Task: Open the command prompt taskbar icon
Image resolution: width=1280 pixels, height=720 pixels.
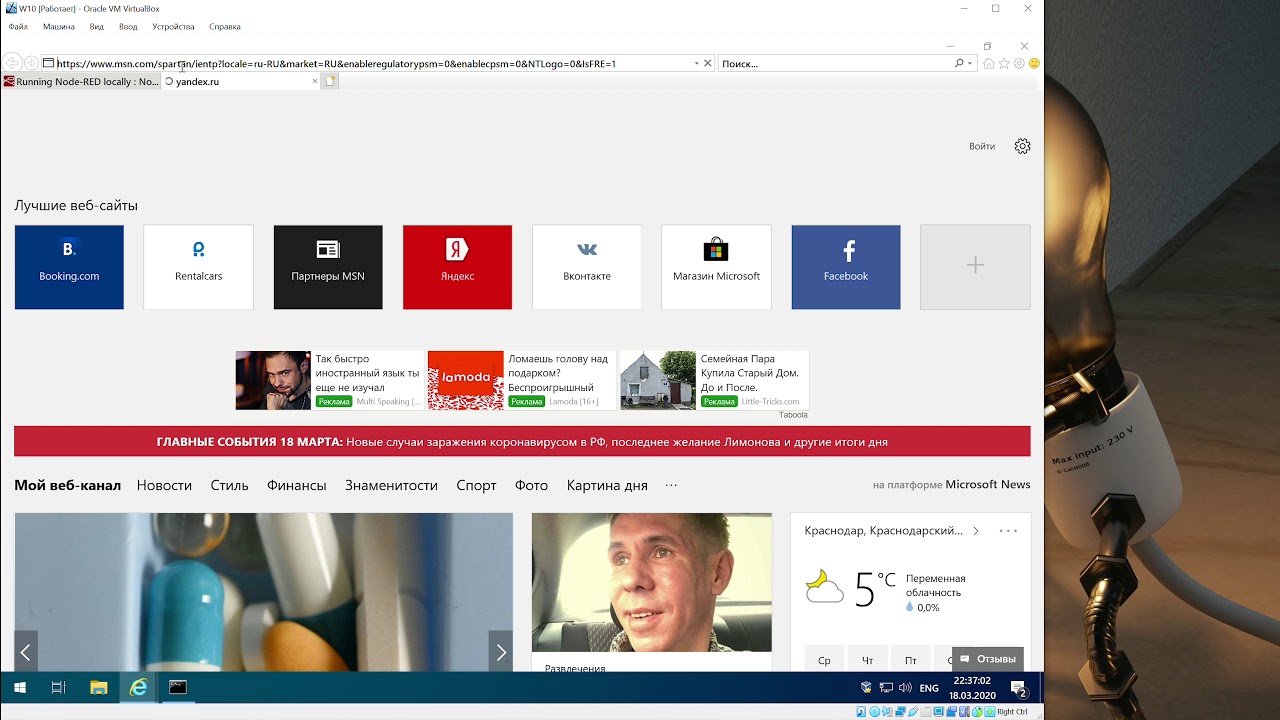Action: click(177, 687)
